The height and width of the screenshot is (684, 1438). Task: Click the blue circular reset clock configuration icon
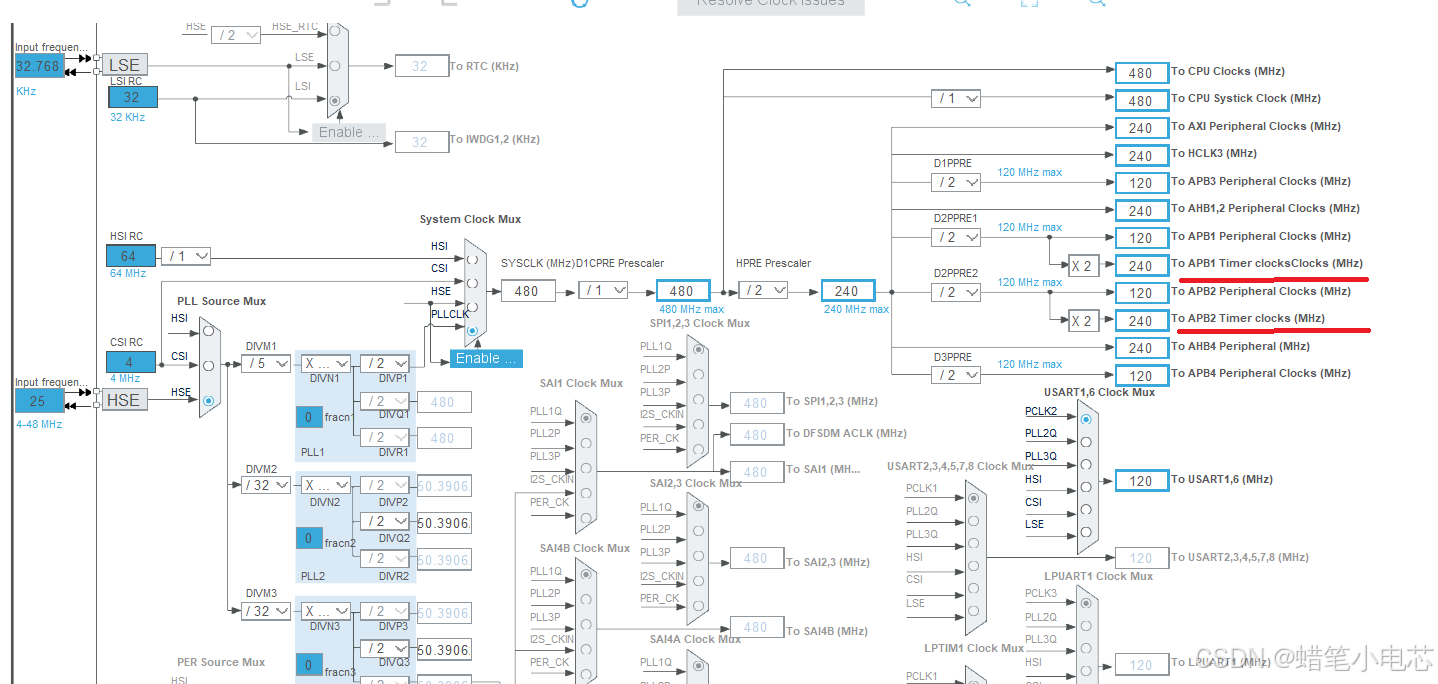(x=580, y=5)
